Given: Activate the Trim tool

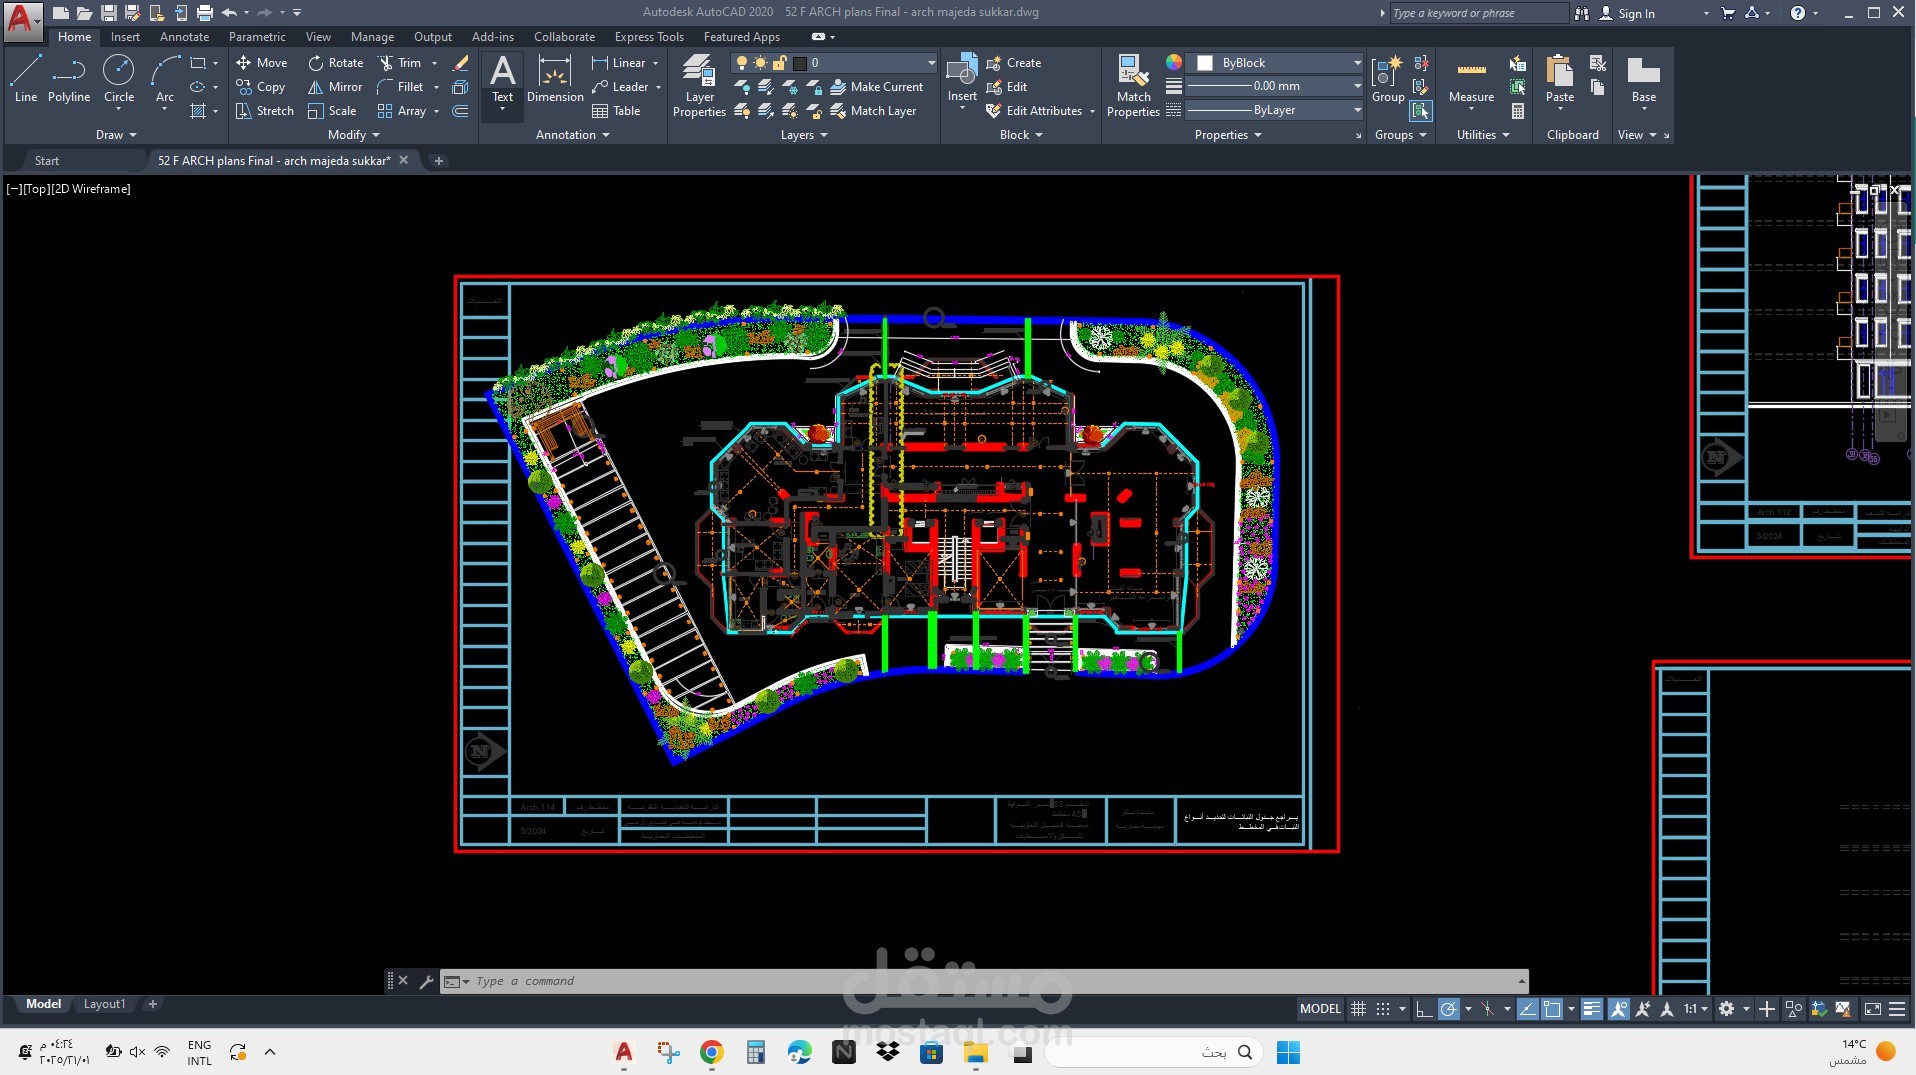Looking at the screenshot, I should click(399, 62).
